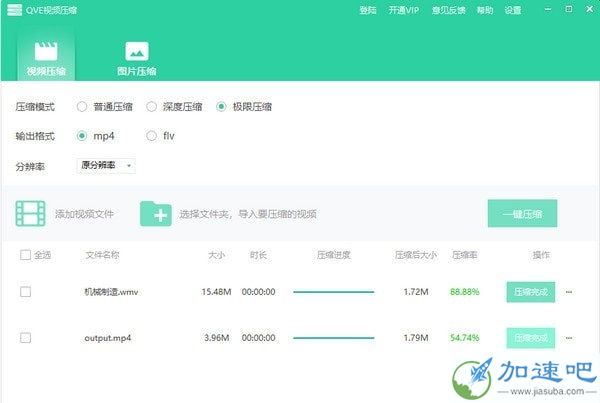
Task: Click the QVE app logo icon
Action: tap(15, 10)
